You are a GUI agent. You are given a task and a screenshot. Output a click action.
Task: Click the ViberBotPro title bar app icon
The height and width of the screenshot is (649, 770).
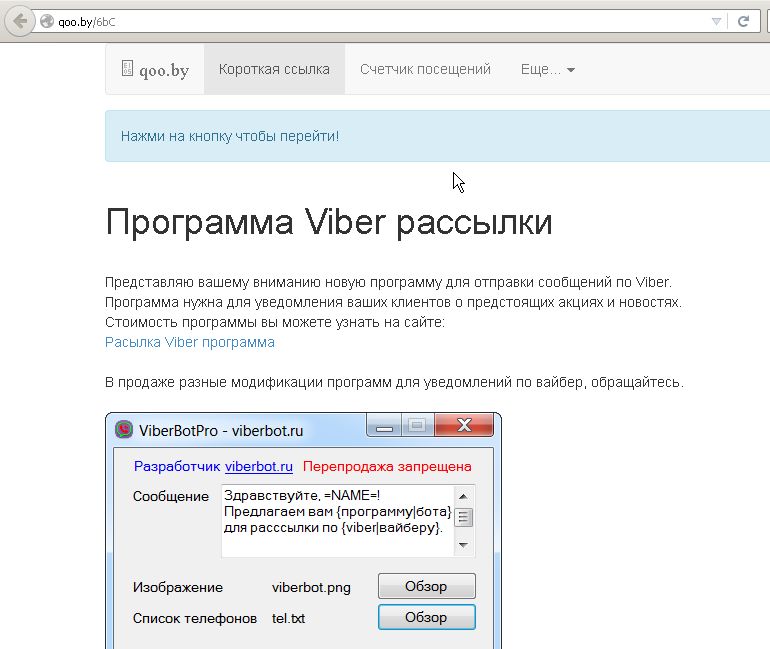tap(124, 430)
